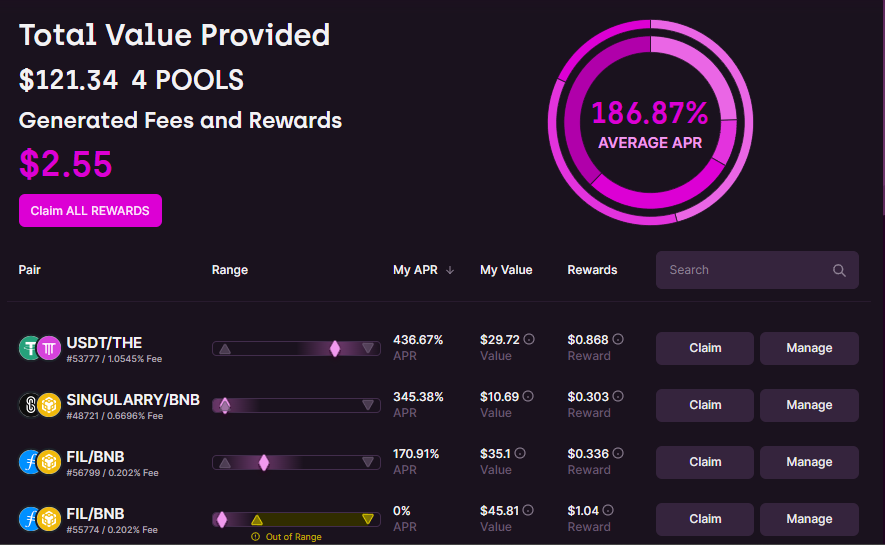
Task: Open info icon next to $0.303 reward
Action: tap(618, 396)
